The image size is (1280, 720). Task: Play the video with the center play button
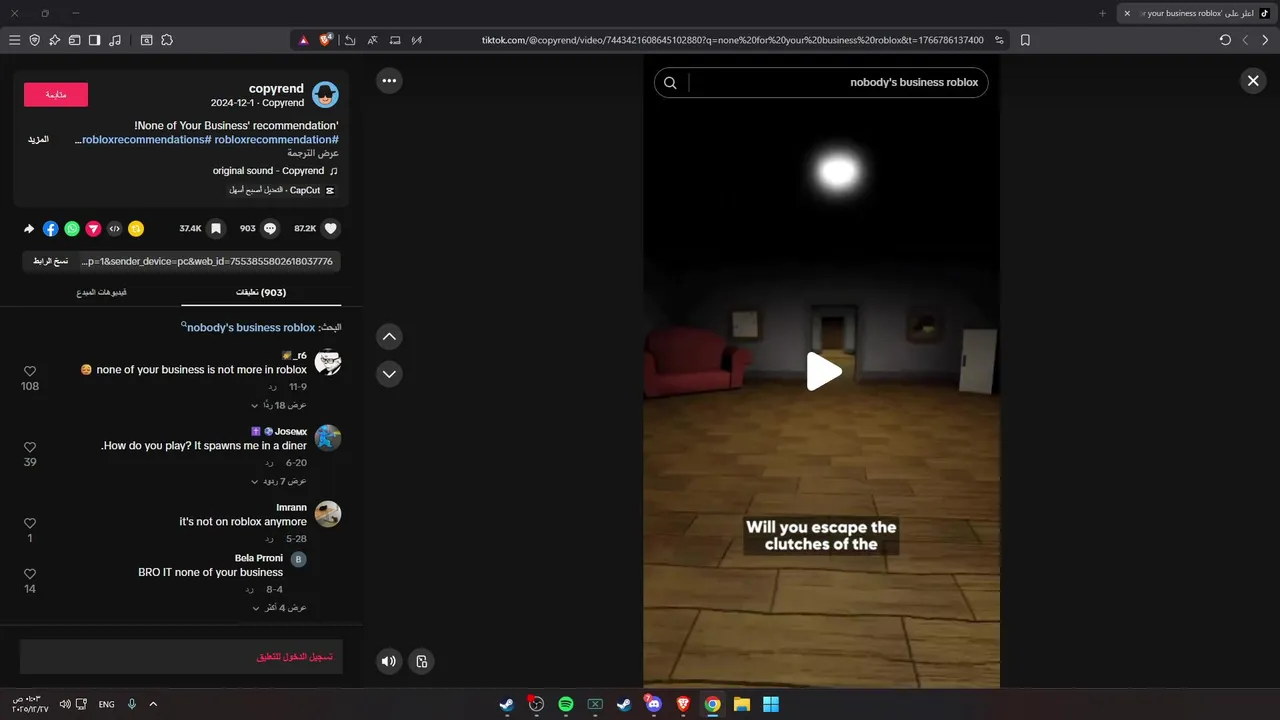tap(823, 371)
